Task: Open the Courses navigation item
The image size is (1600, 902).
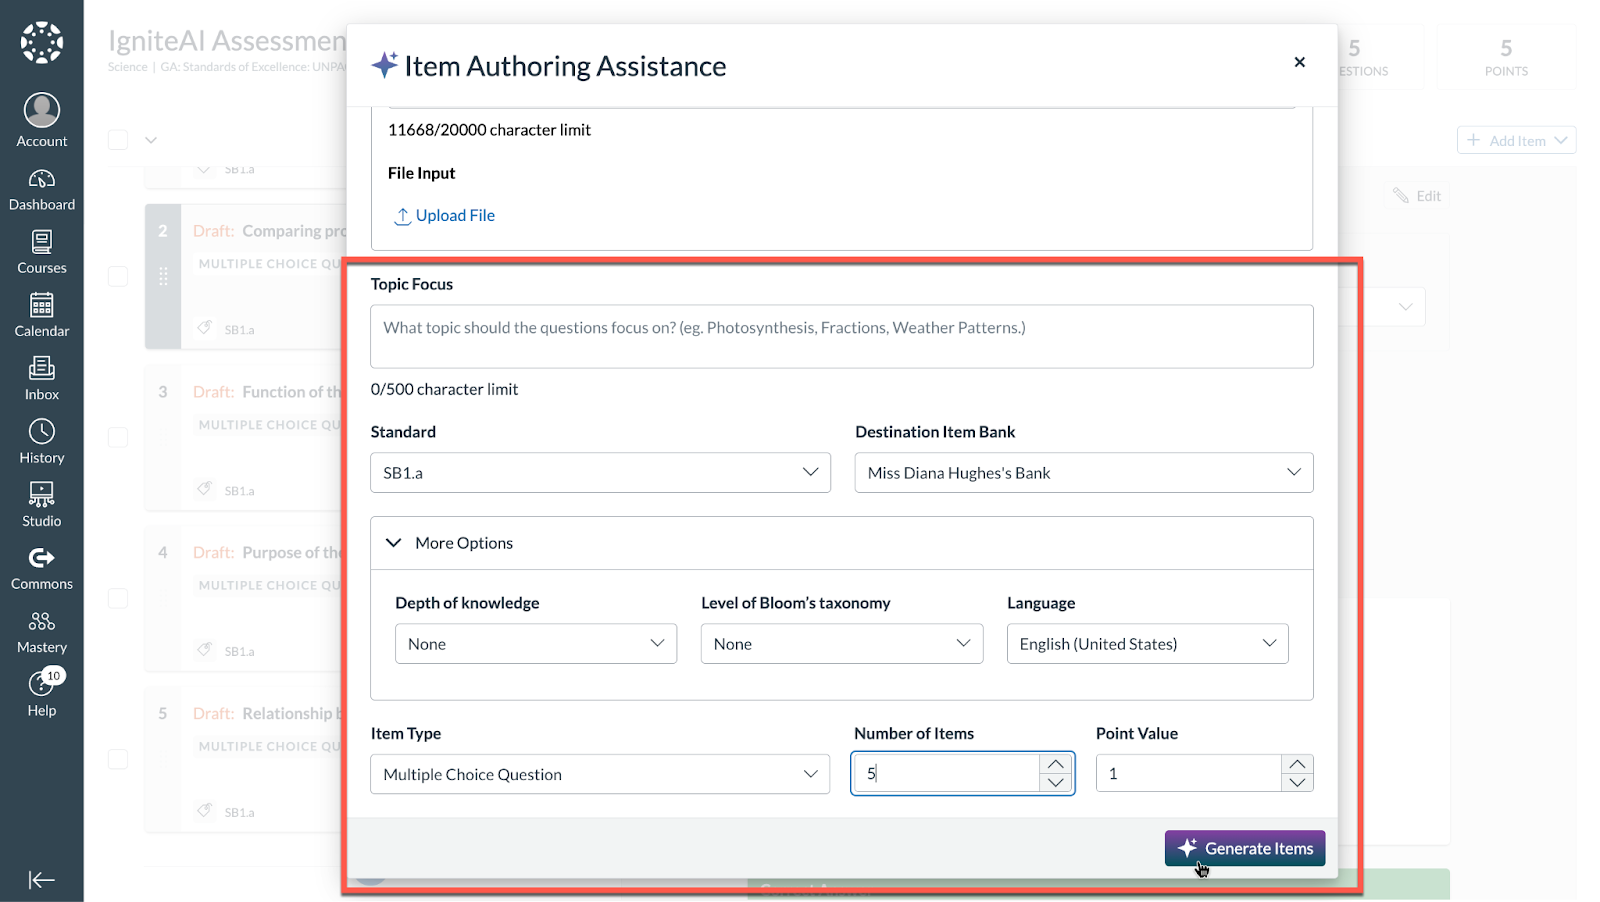Action: pos(42,253)
